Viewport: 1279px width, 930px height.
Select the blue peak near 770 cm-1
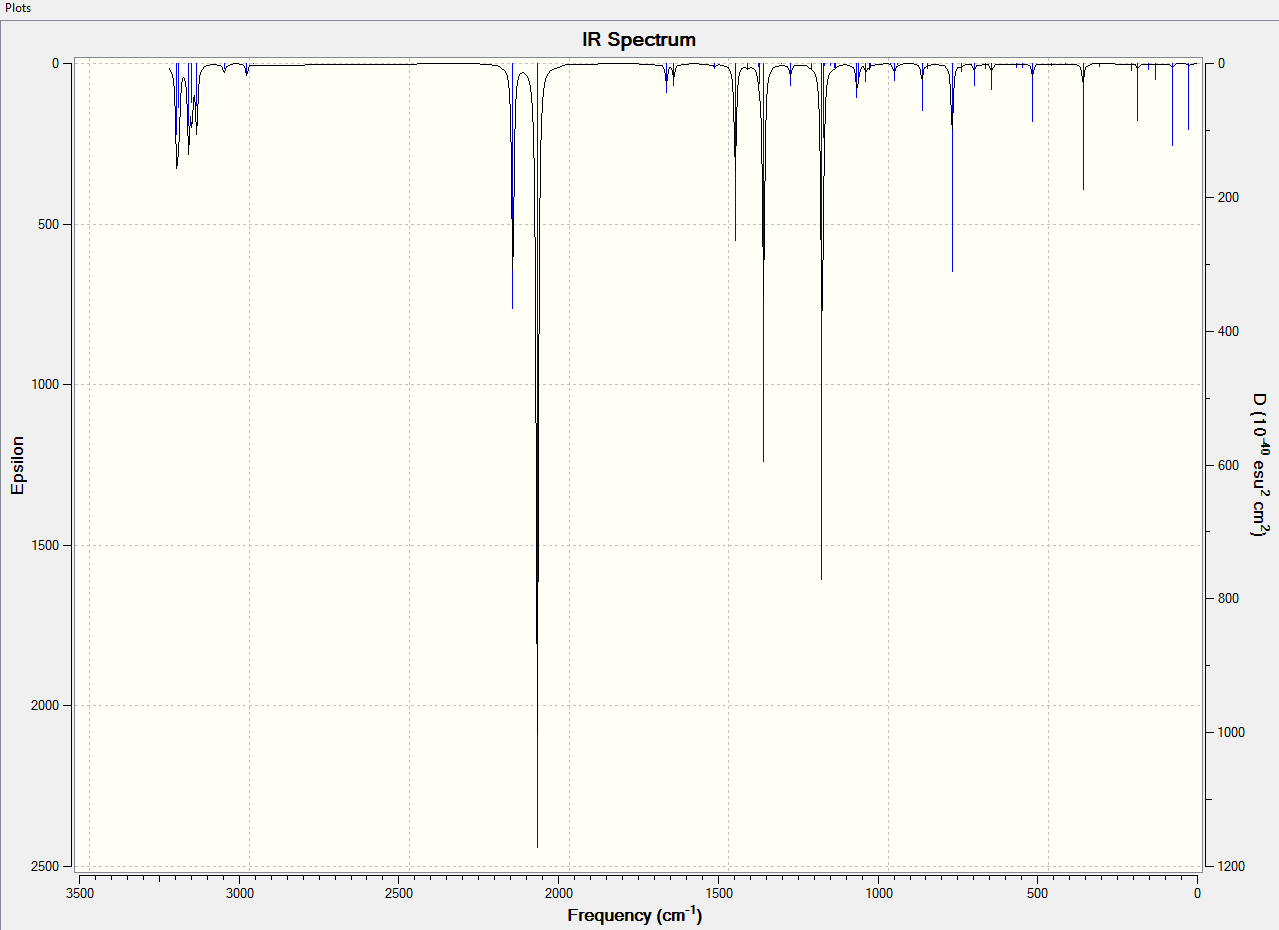952,167
